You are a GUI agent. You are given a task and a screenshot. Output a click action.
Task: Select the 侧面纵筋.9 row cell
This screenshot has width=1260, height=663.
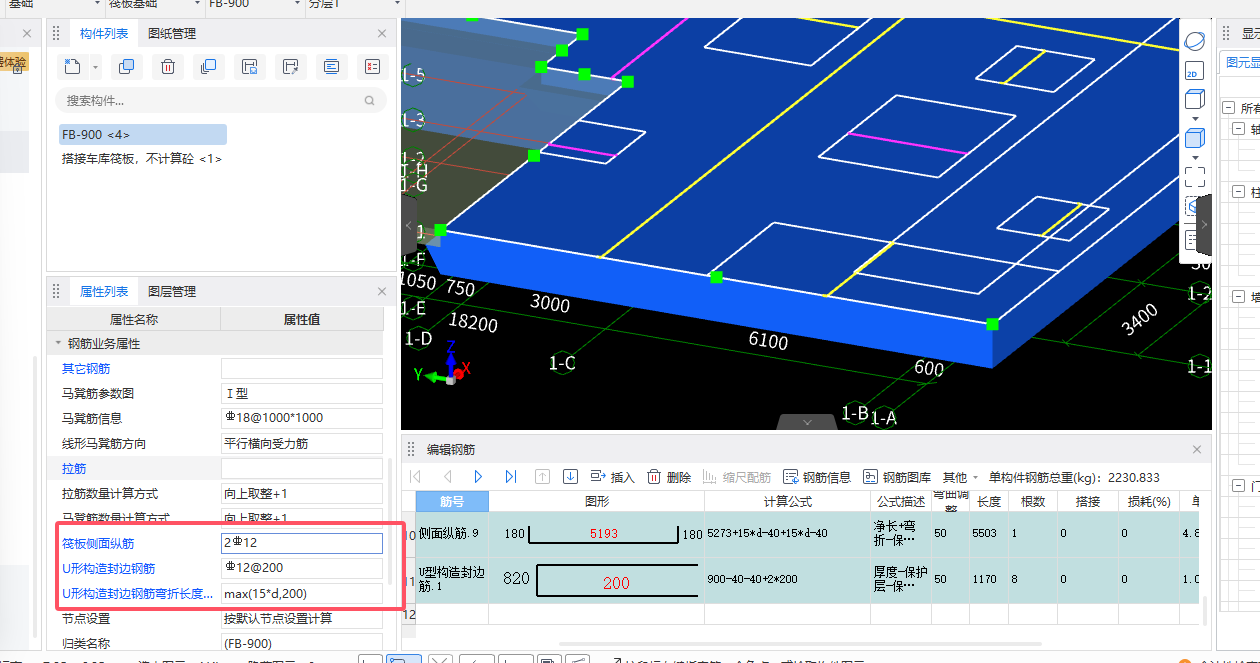coord(453,534)
